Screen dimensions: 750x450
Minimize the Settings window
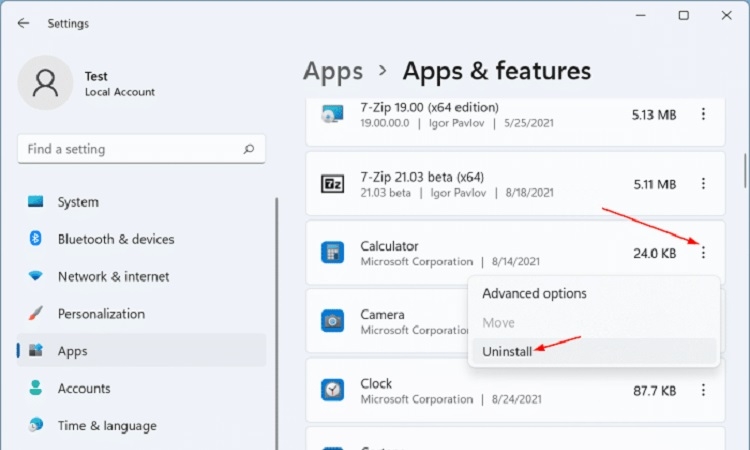[640, 15]
